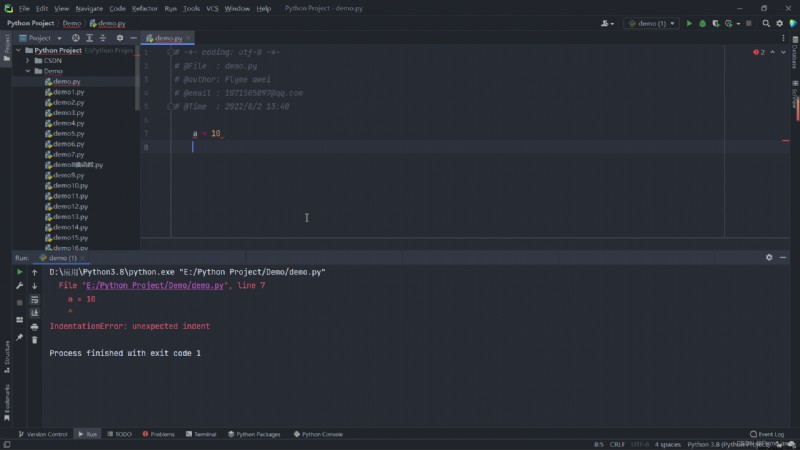The width and height of the screenshot is (800, 450).
Task: Close the demo.py editor tab
Action: pyautogui.click(x=188, y=38)
